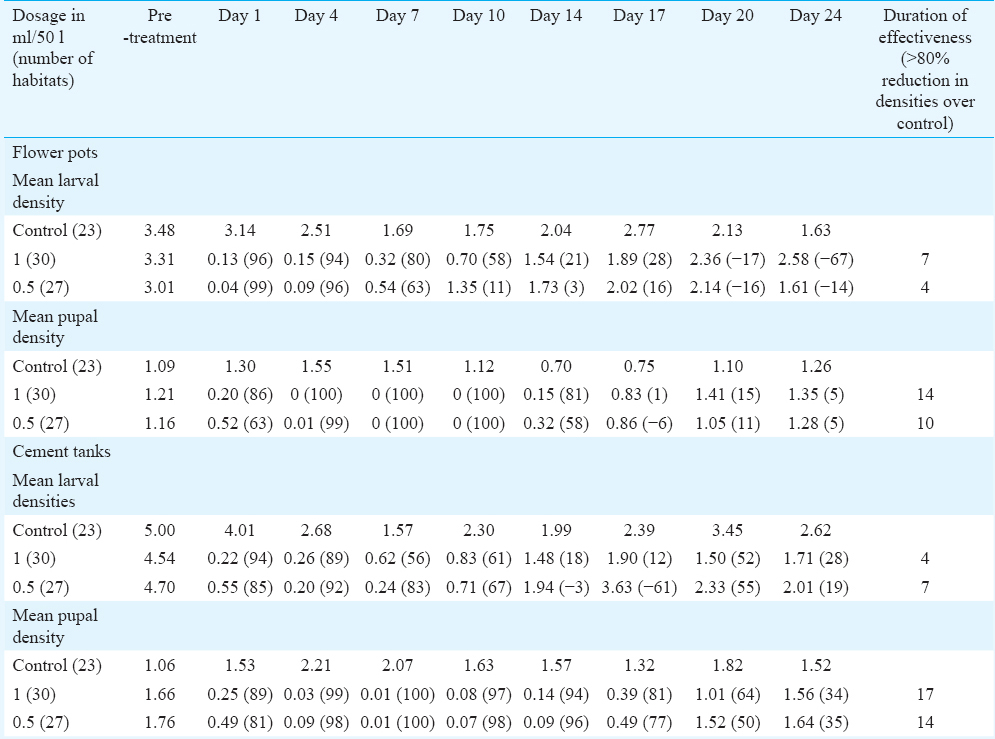Click the cell '0.03 (99)'
The width and height of the screenshot is (995, 739).
tap(316, 695)
